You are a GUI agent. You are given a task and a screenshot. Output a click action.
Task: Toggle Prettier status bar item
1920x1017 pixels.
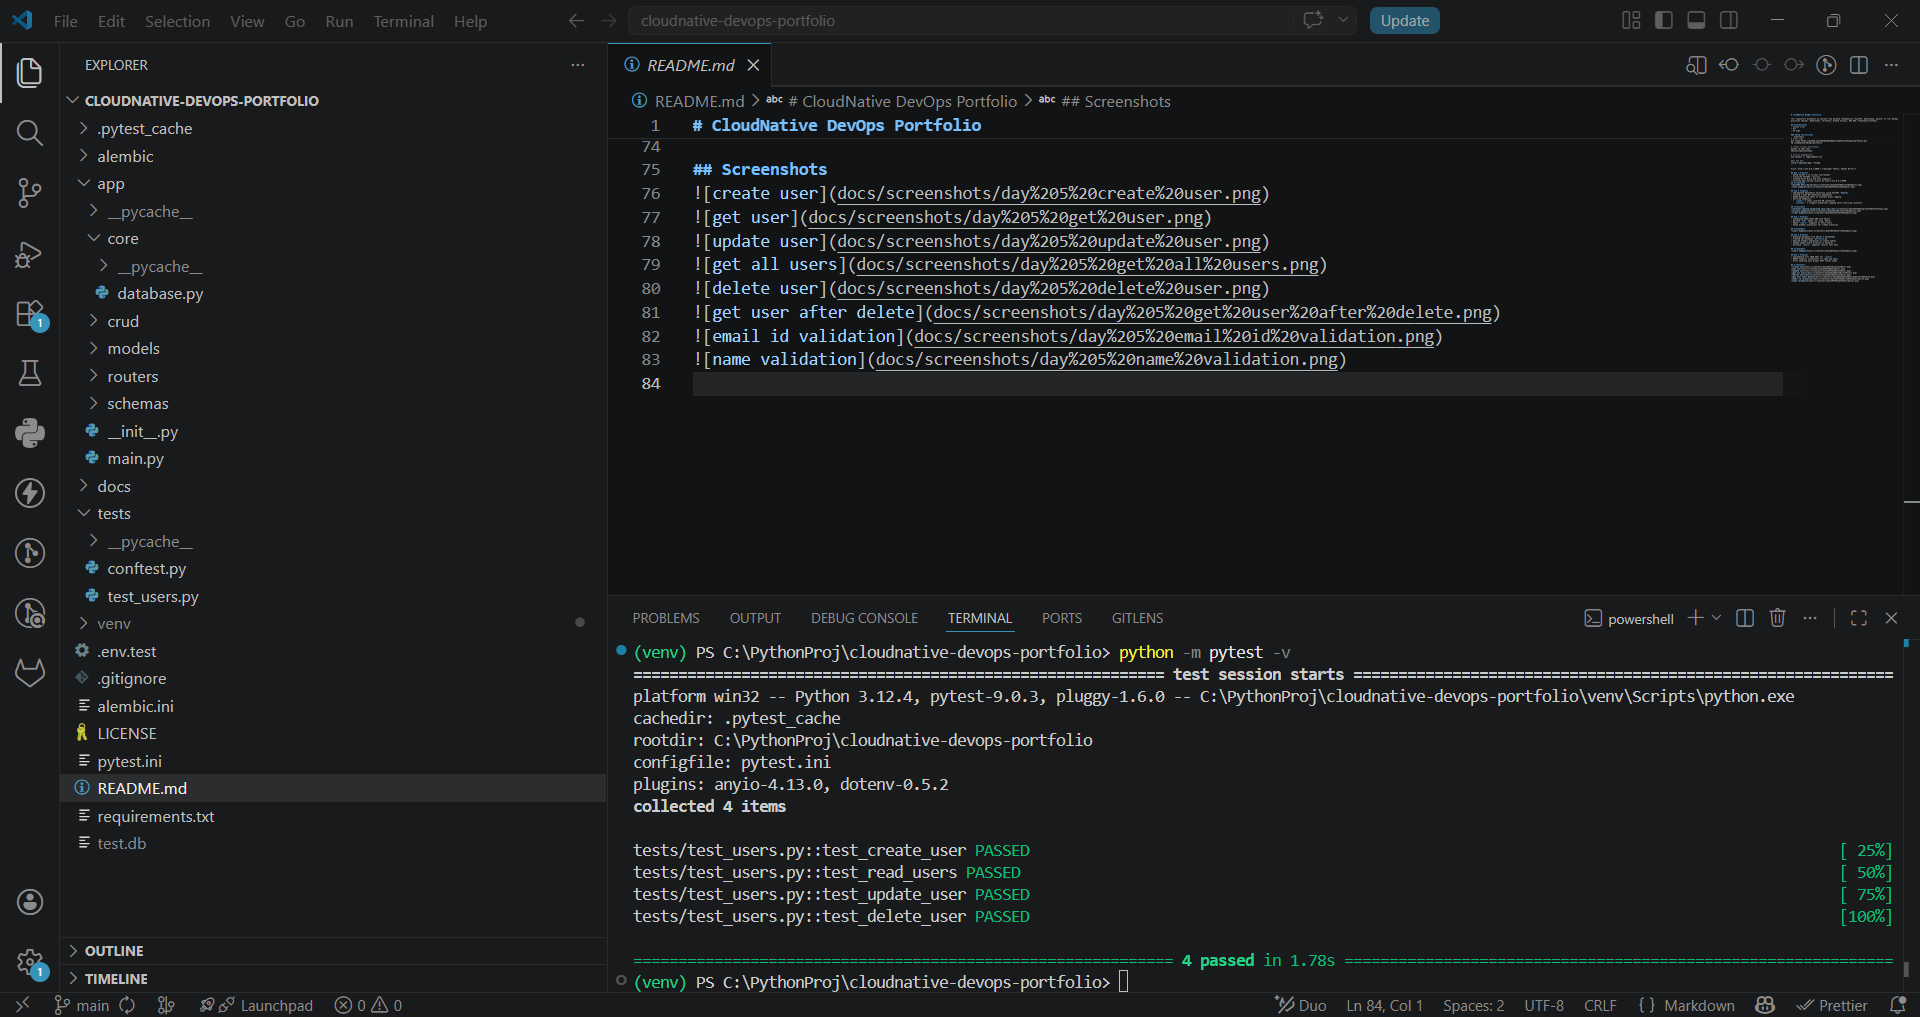tap(1832, 1005)
